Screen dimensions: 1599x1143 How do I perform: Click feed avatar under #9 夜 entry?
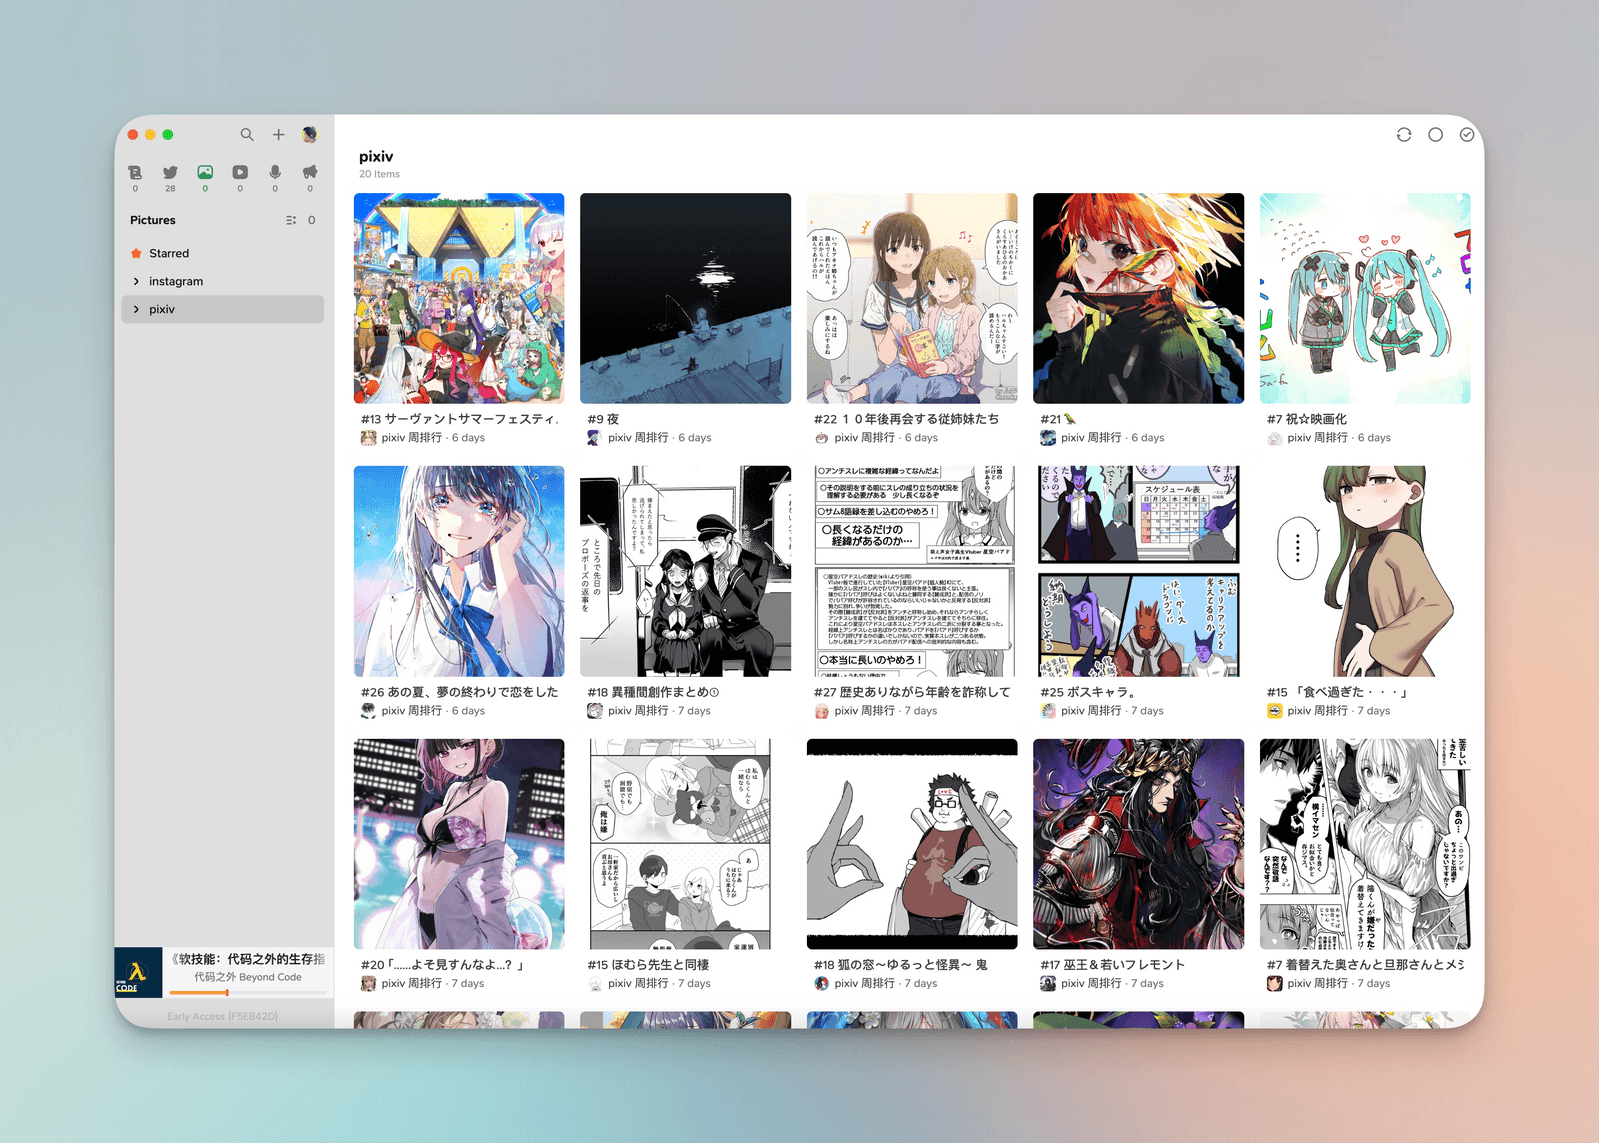click(594, 438)
